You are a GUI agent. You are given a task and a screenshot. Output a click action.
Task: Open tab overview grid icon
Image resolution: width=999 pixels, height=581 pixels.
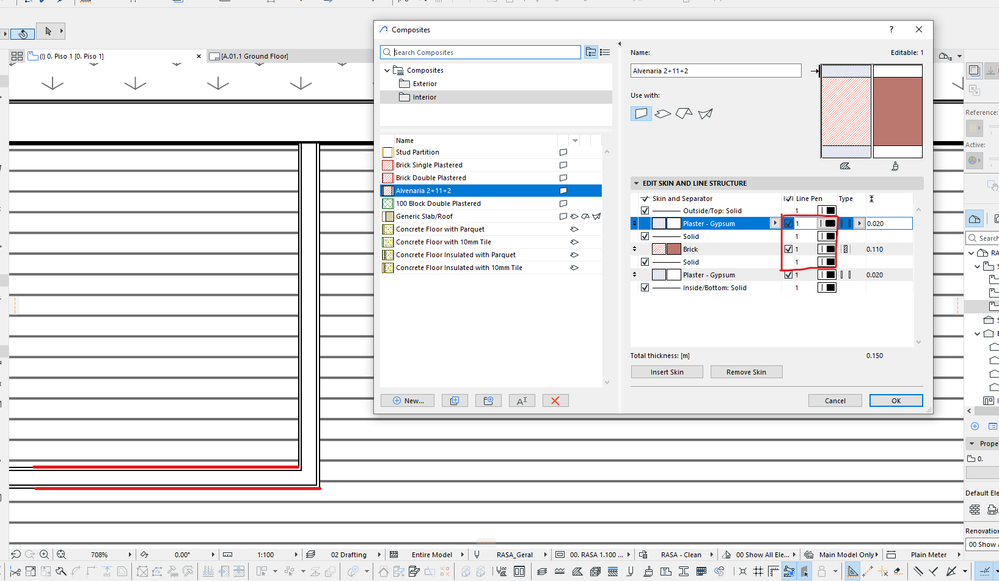click(x=17, y=56)
